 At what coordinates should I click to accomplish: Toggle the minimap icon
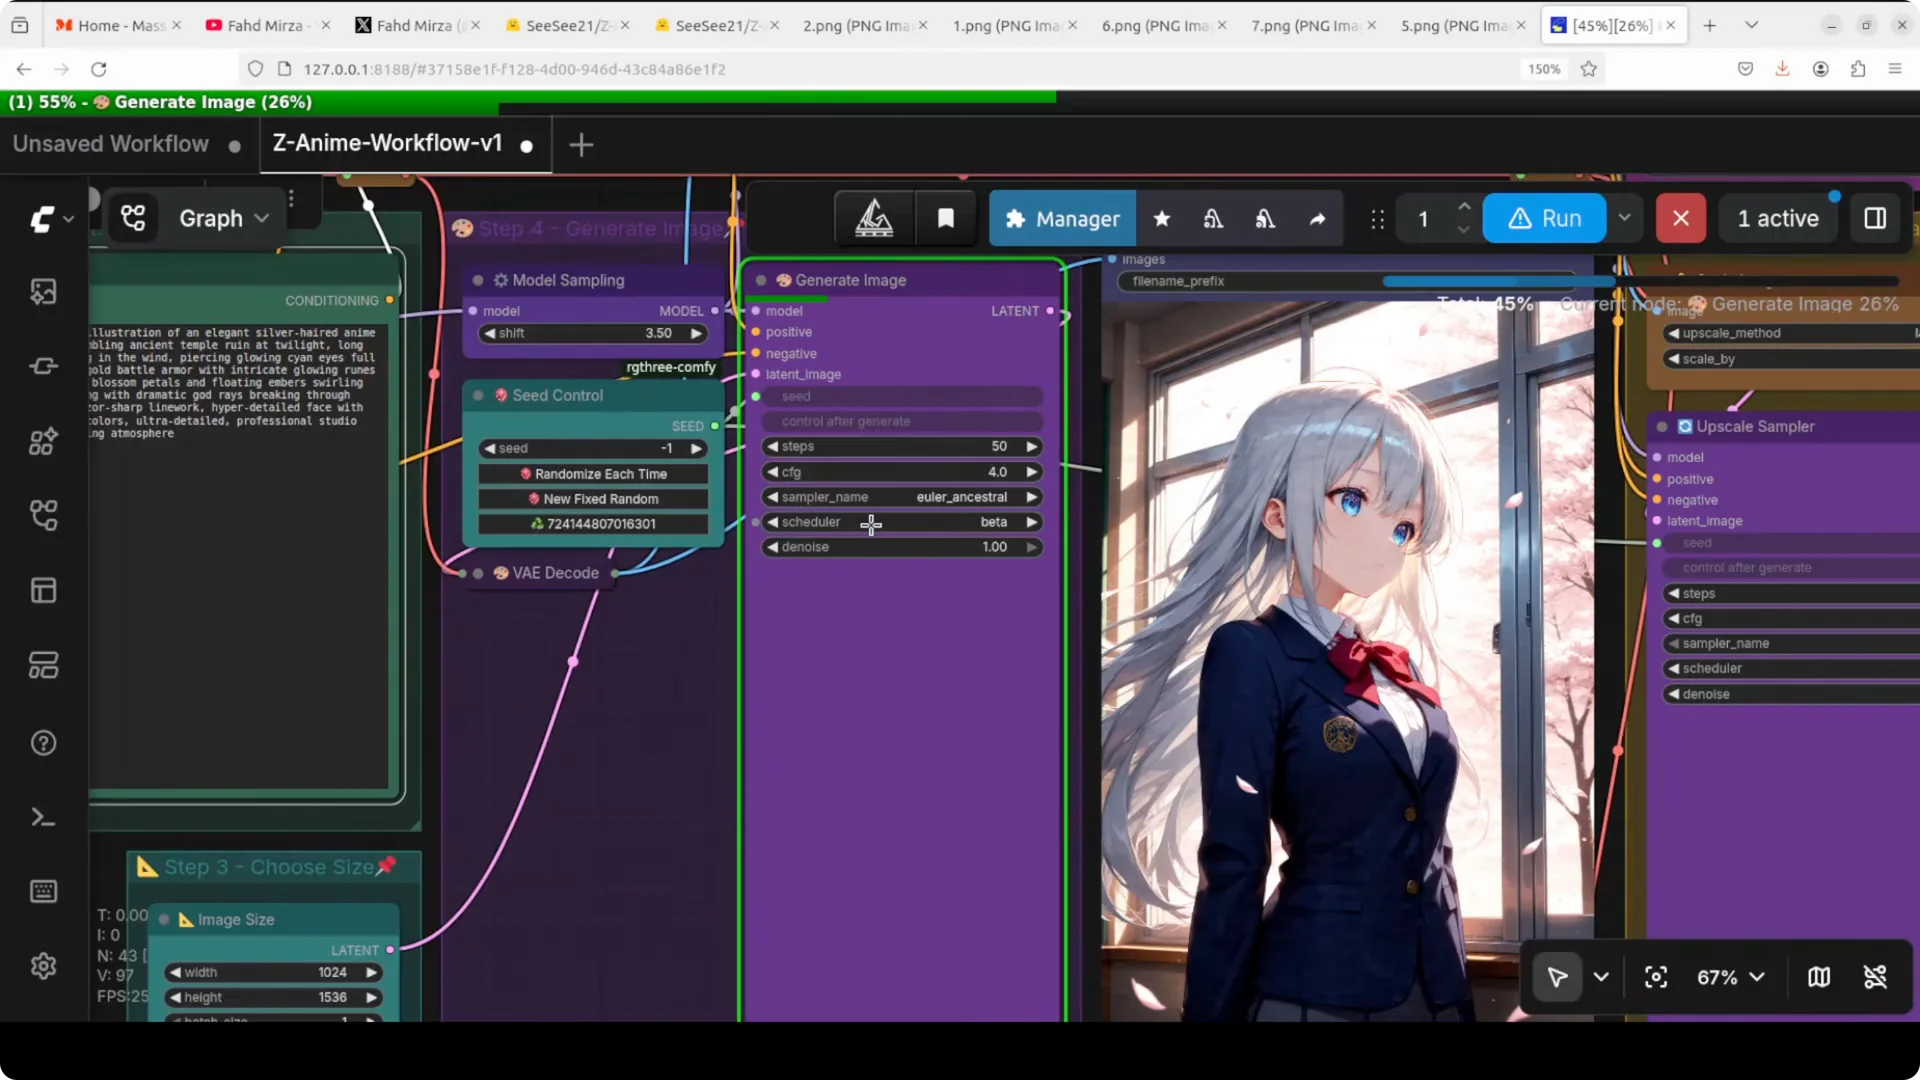pos(1819,977)
